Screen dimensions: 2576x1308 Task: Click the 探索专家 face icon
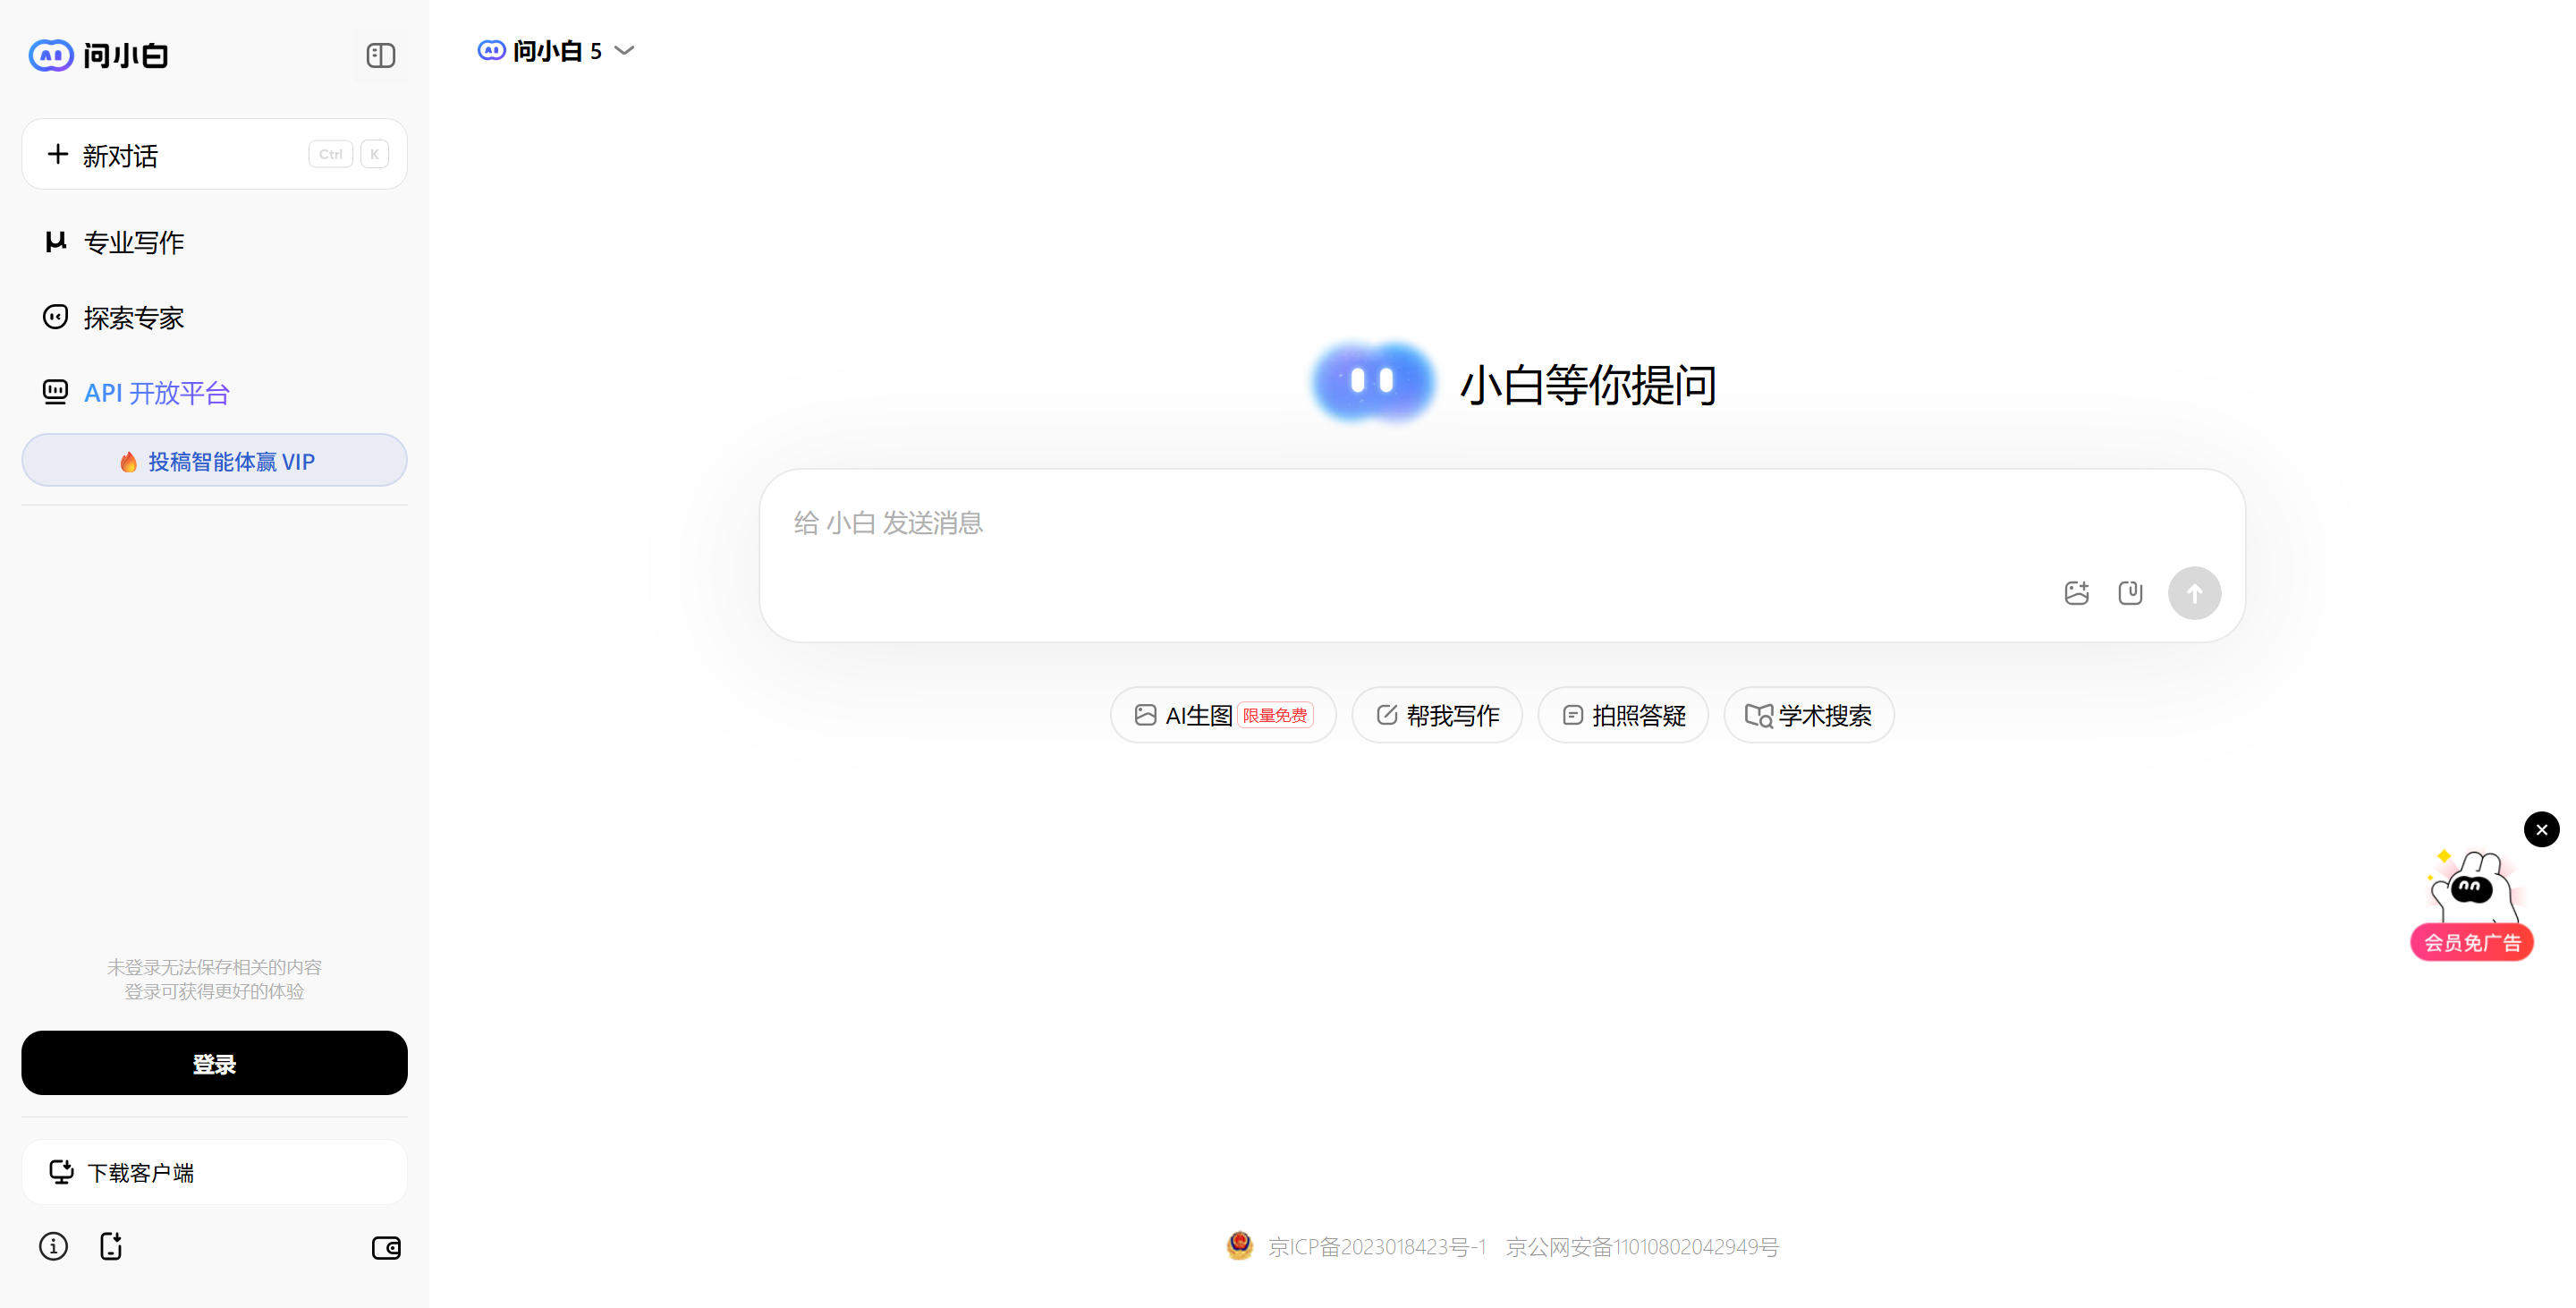[56, 317]
